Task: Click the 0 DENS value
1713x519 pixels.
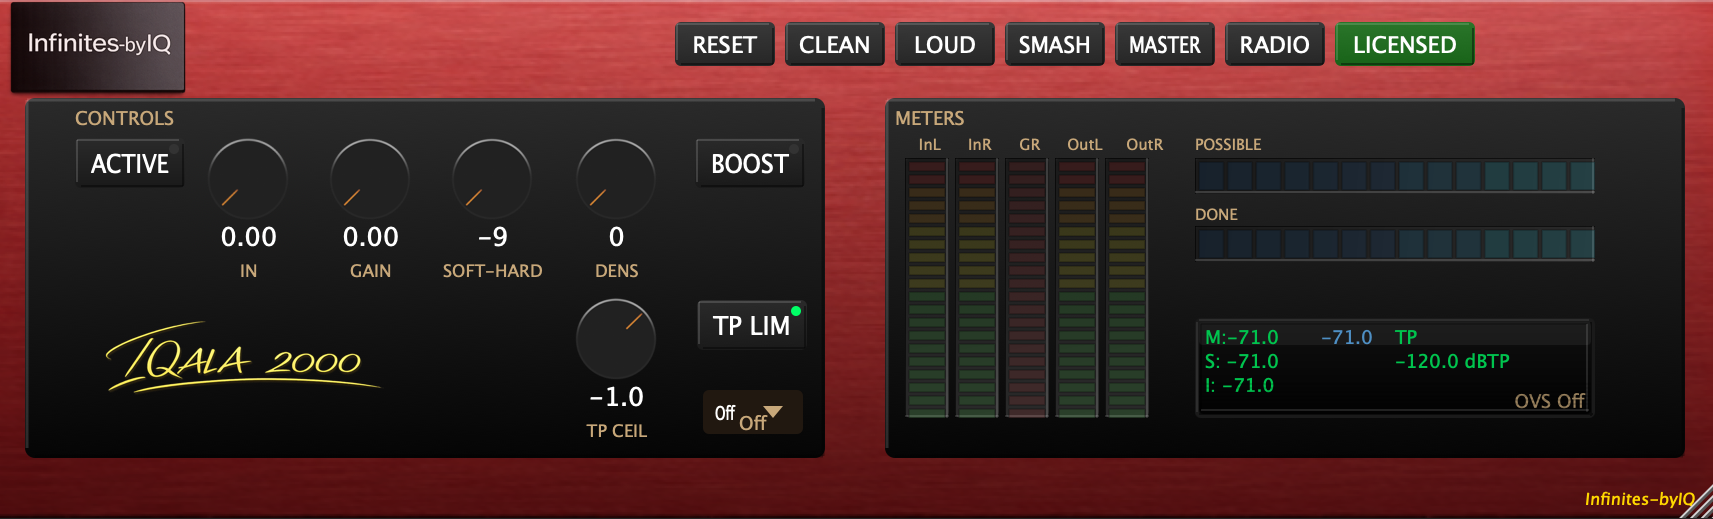Action: coord(617,237)
